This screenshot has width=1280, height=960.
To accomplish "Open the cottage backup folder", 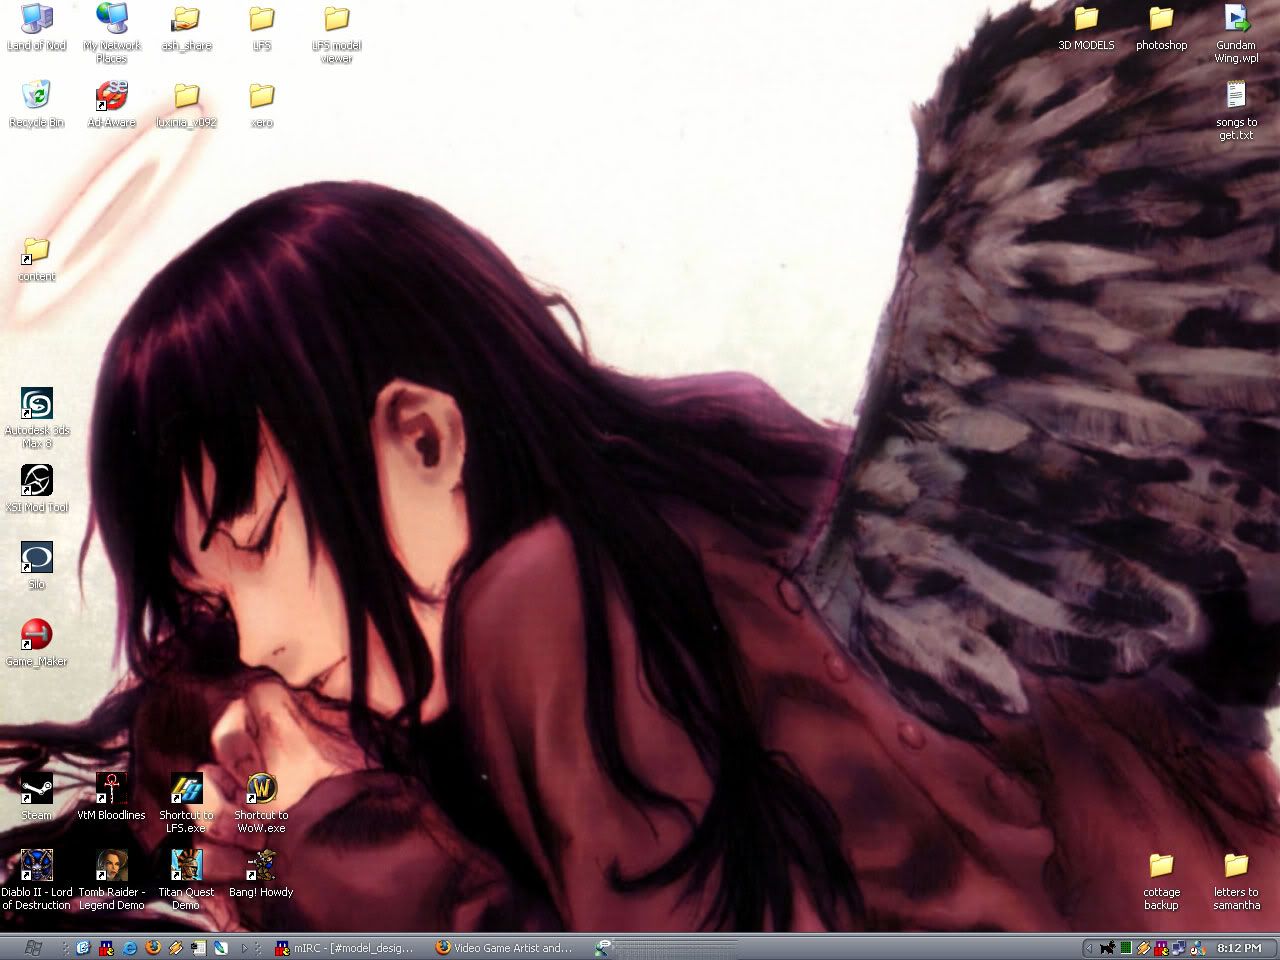I will [x=1161, y=879].
